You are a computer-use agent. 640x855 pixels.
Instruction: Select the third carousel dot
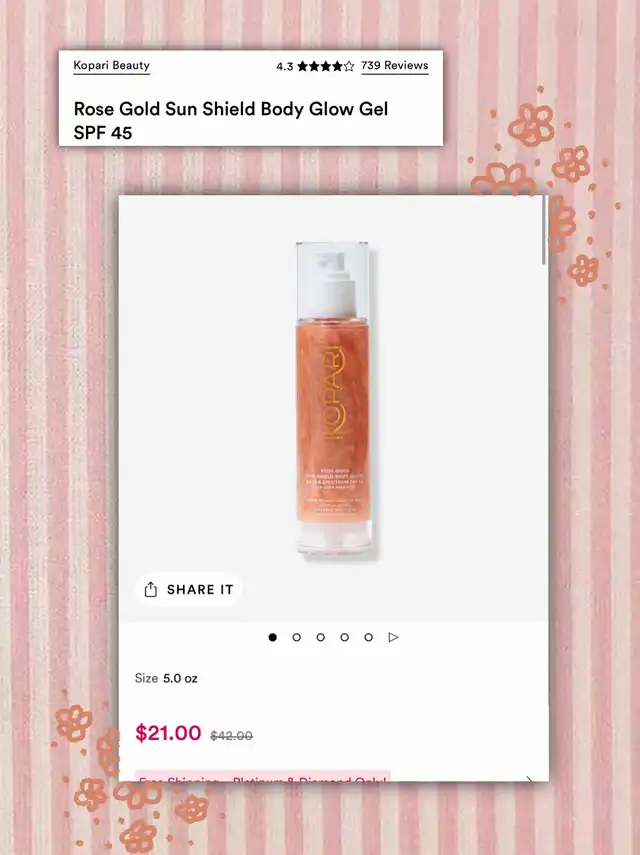tap(321, 637)
